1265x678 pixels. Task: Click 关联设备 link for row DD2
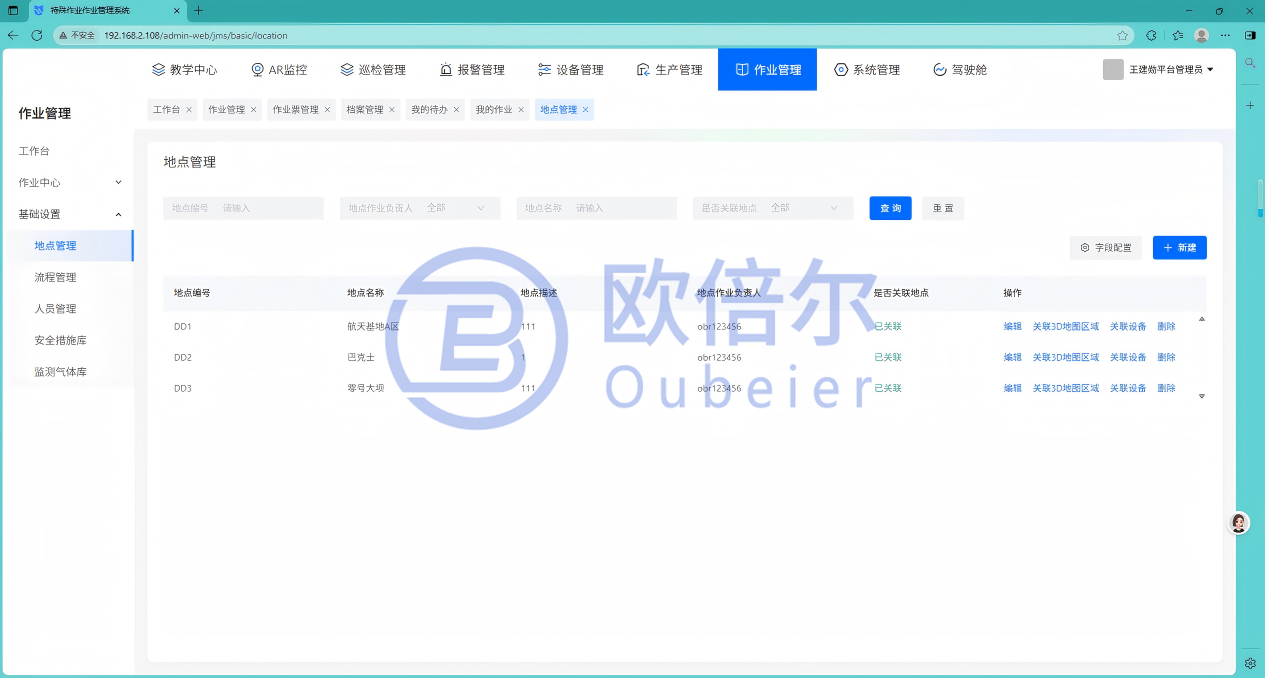[1128, 357]
